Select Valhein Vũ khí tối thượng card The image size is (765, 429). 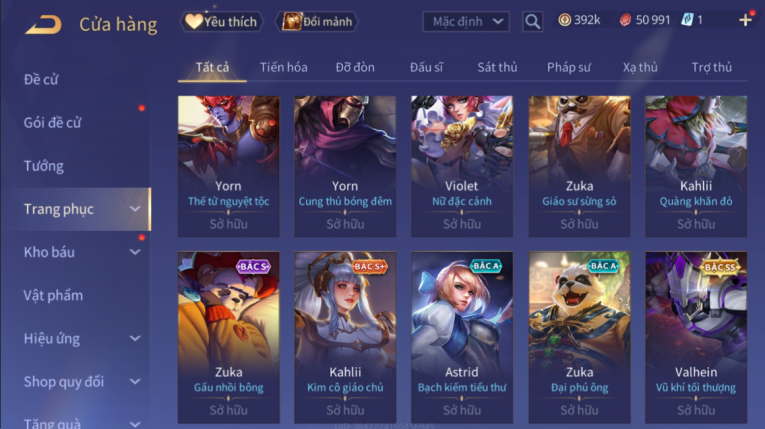696,337
